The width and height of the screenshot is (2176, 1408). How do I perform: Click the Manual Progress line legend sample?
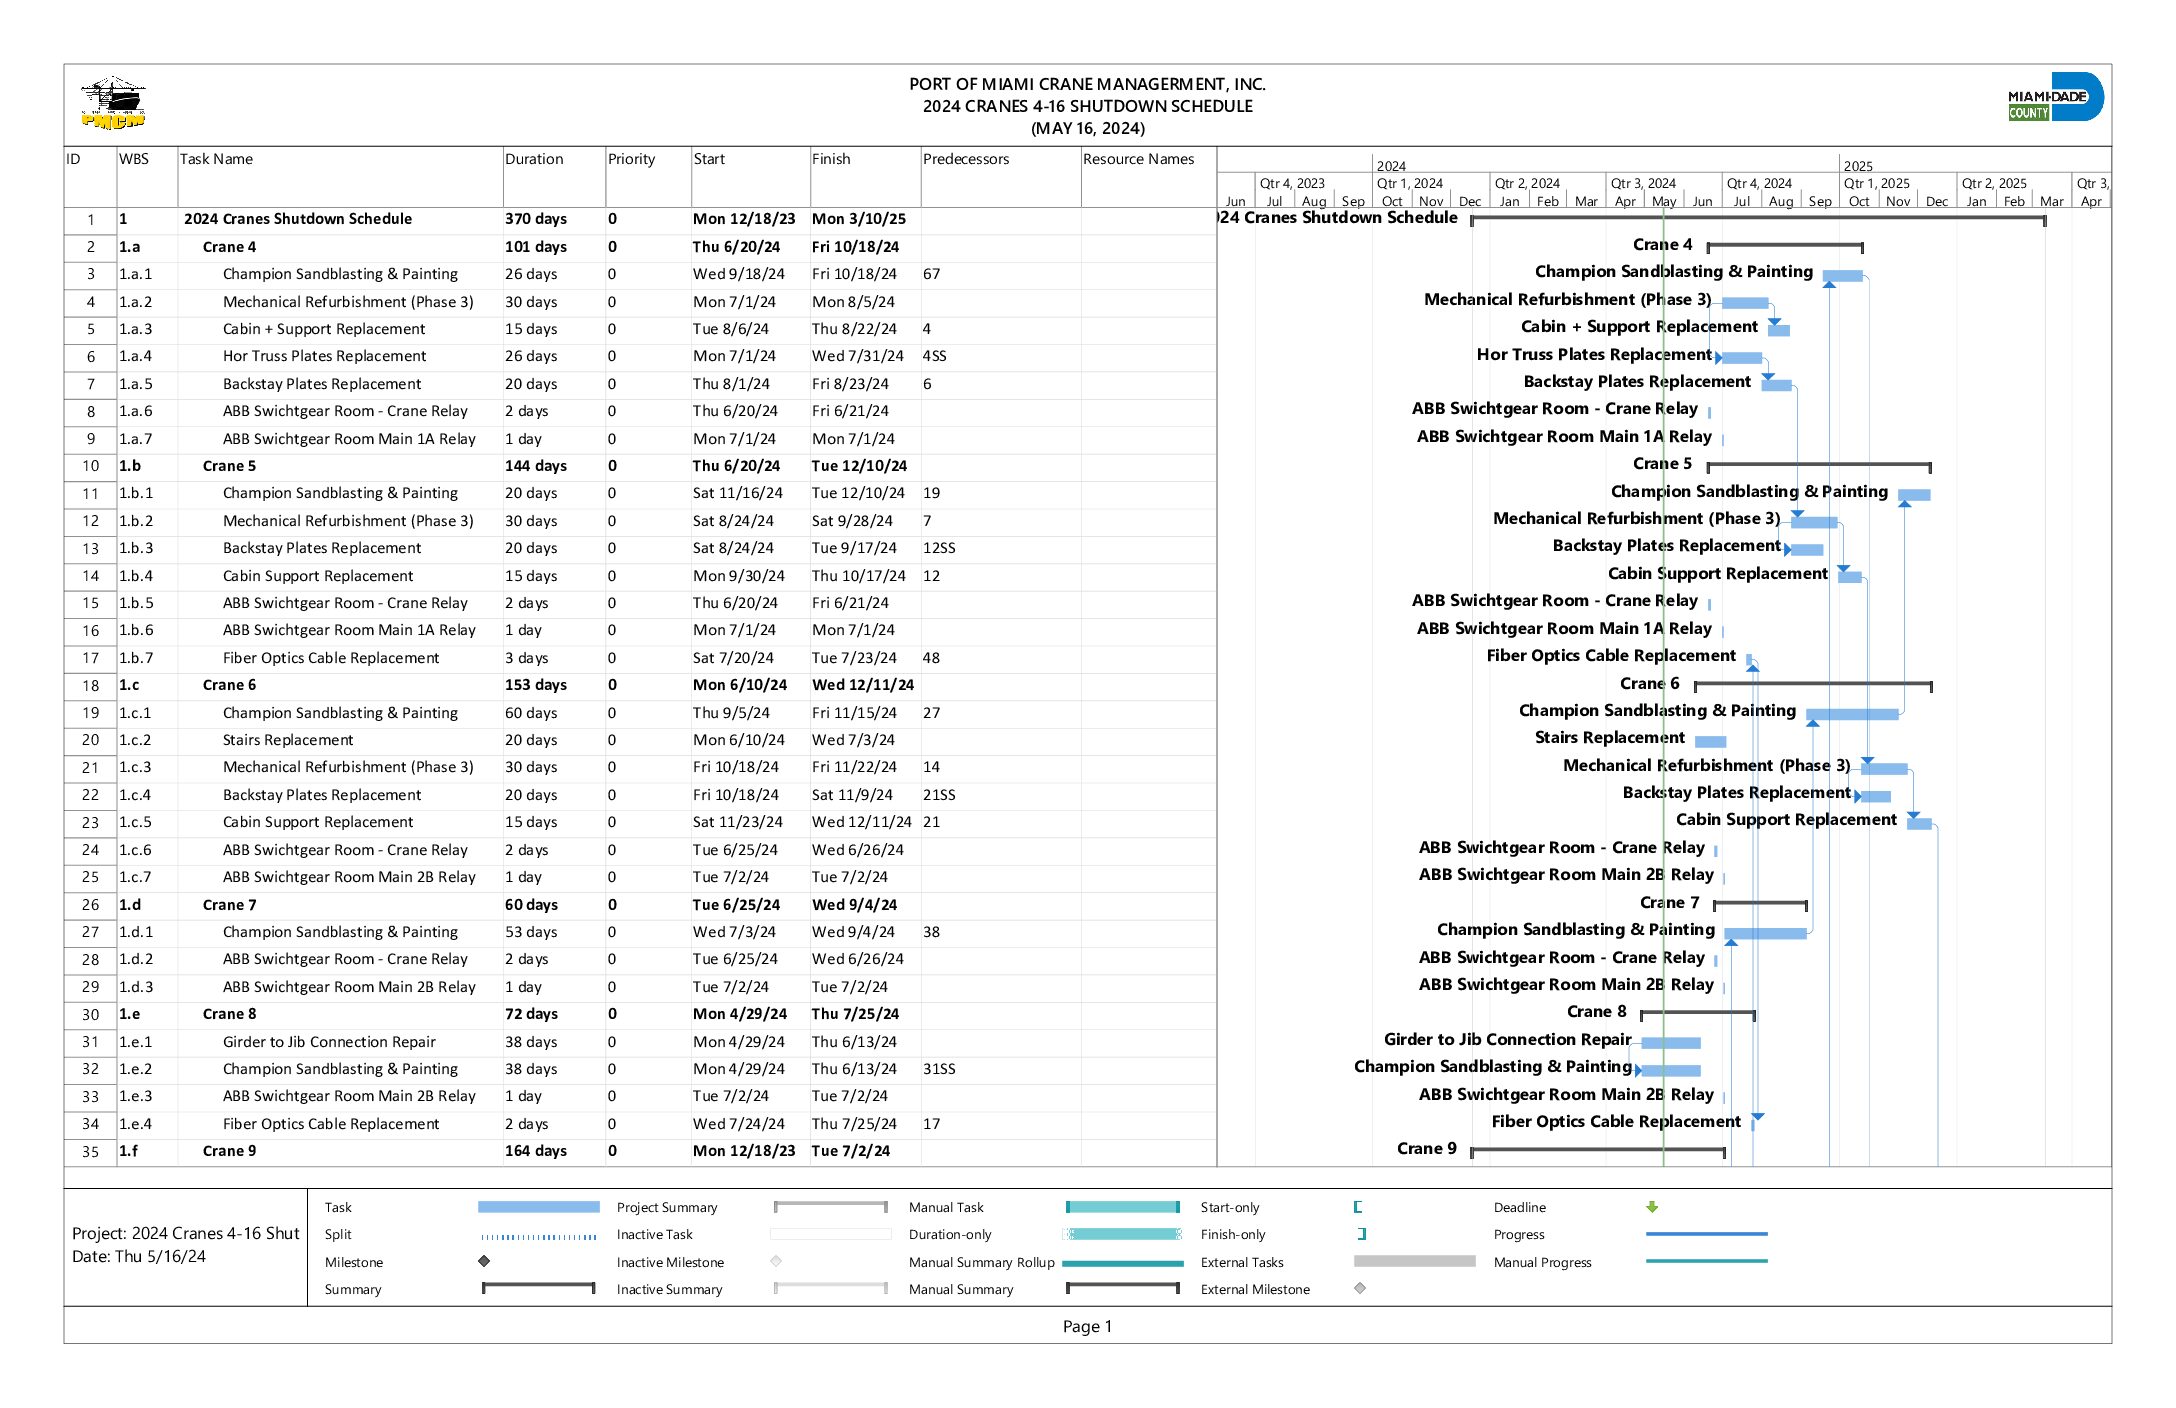tap(1707, 1261)
